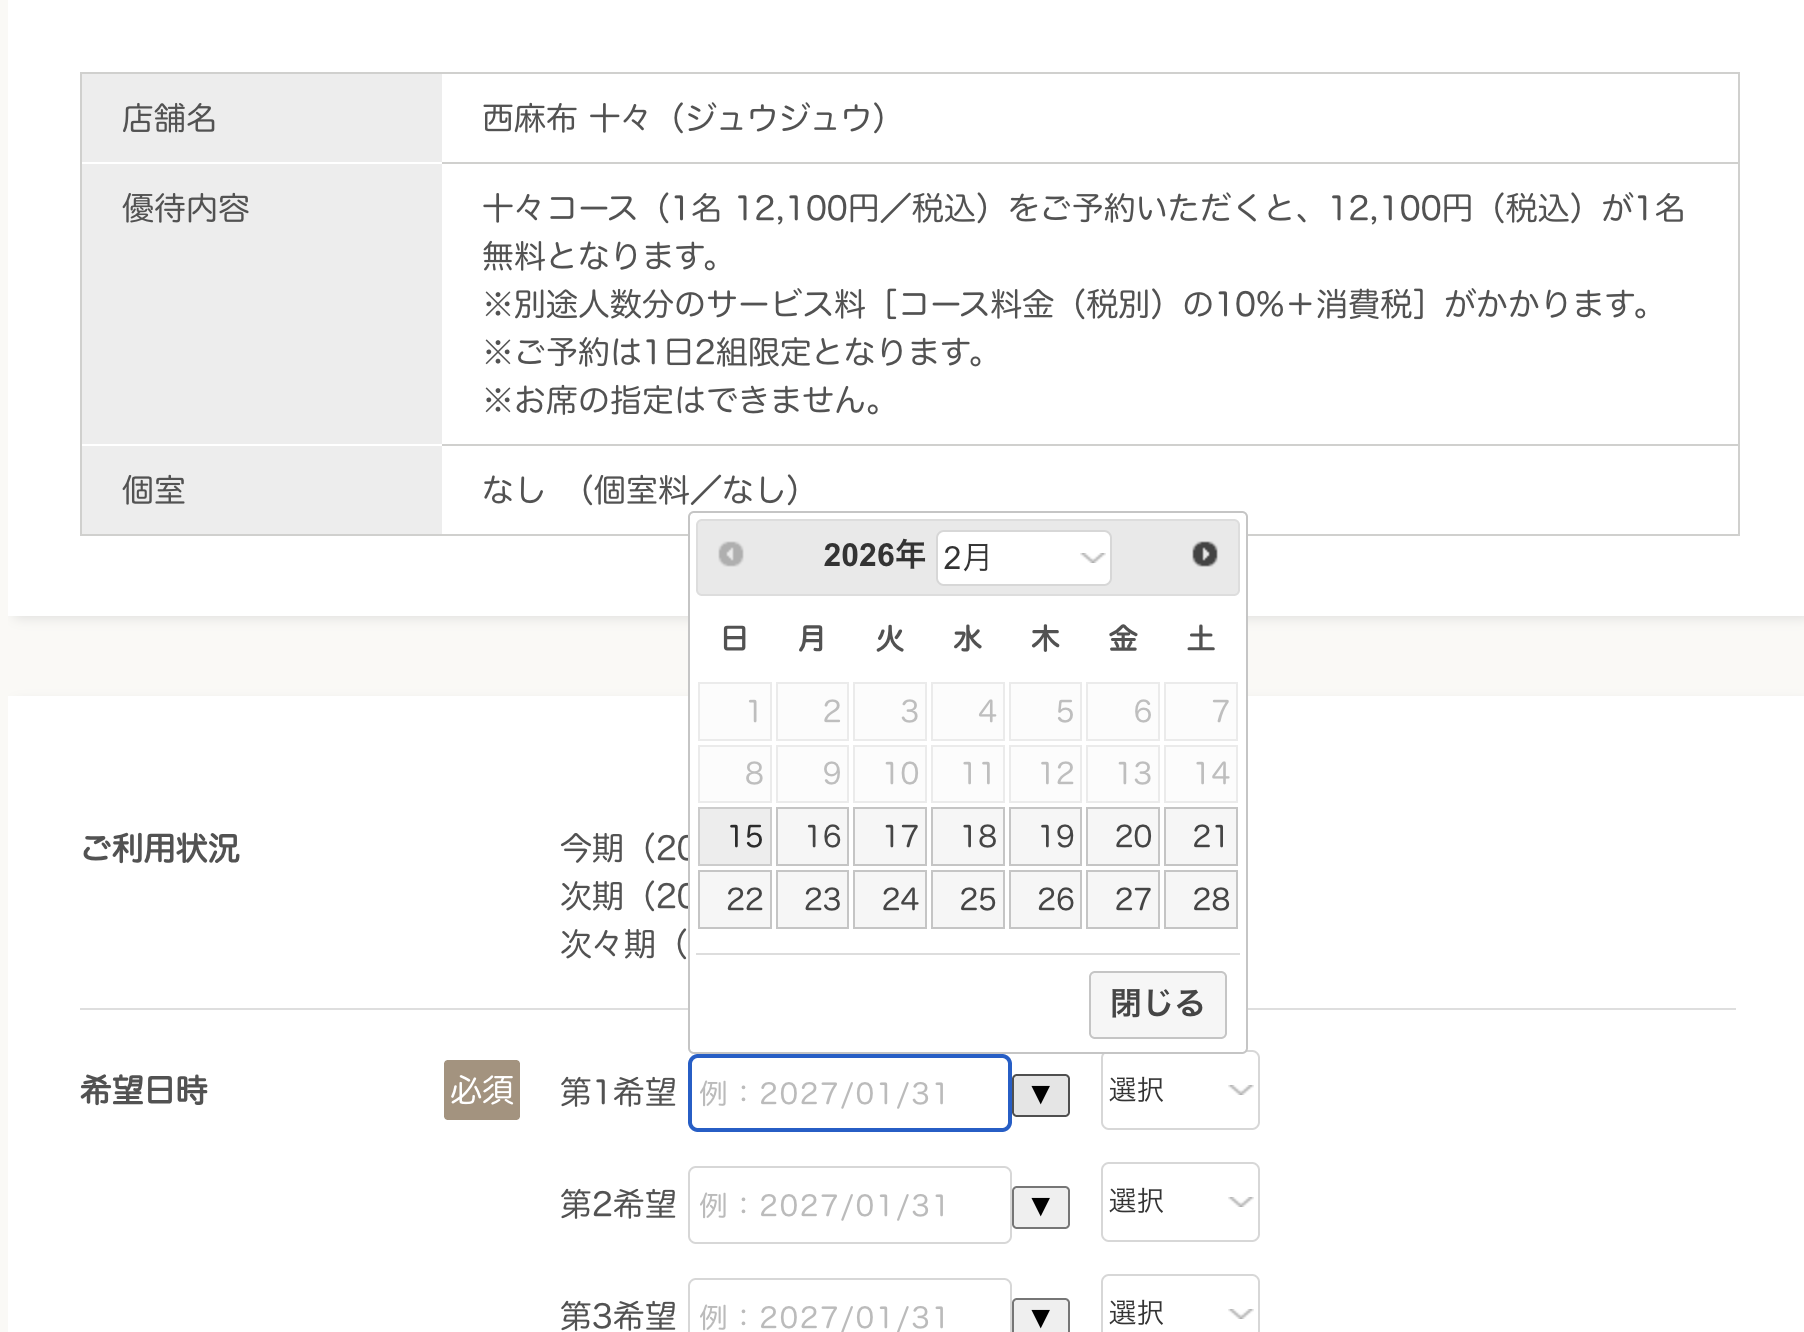The image size is (1804, 1332).
Task: Open the 2月 month selector dropdown
Action: click(1020, 557)
